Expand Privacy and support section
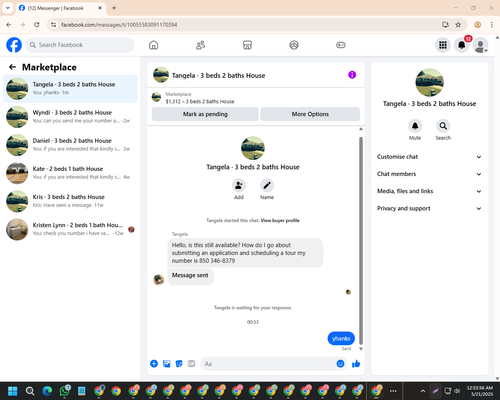 [429, 208]
